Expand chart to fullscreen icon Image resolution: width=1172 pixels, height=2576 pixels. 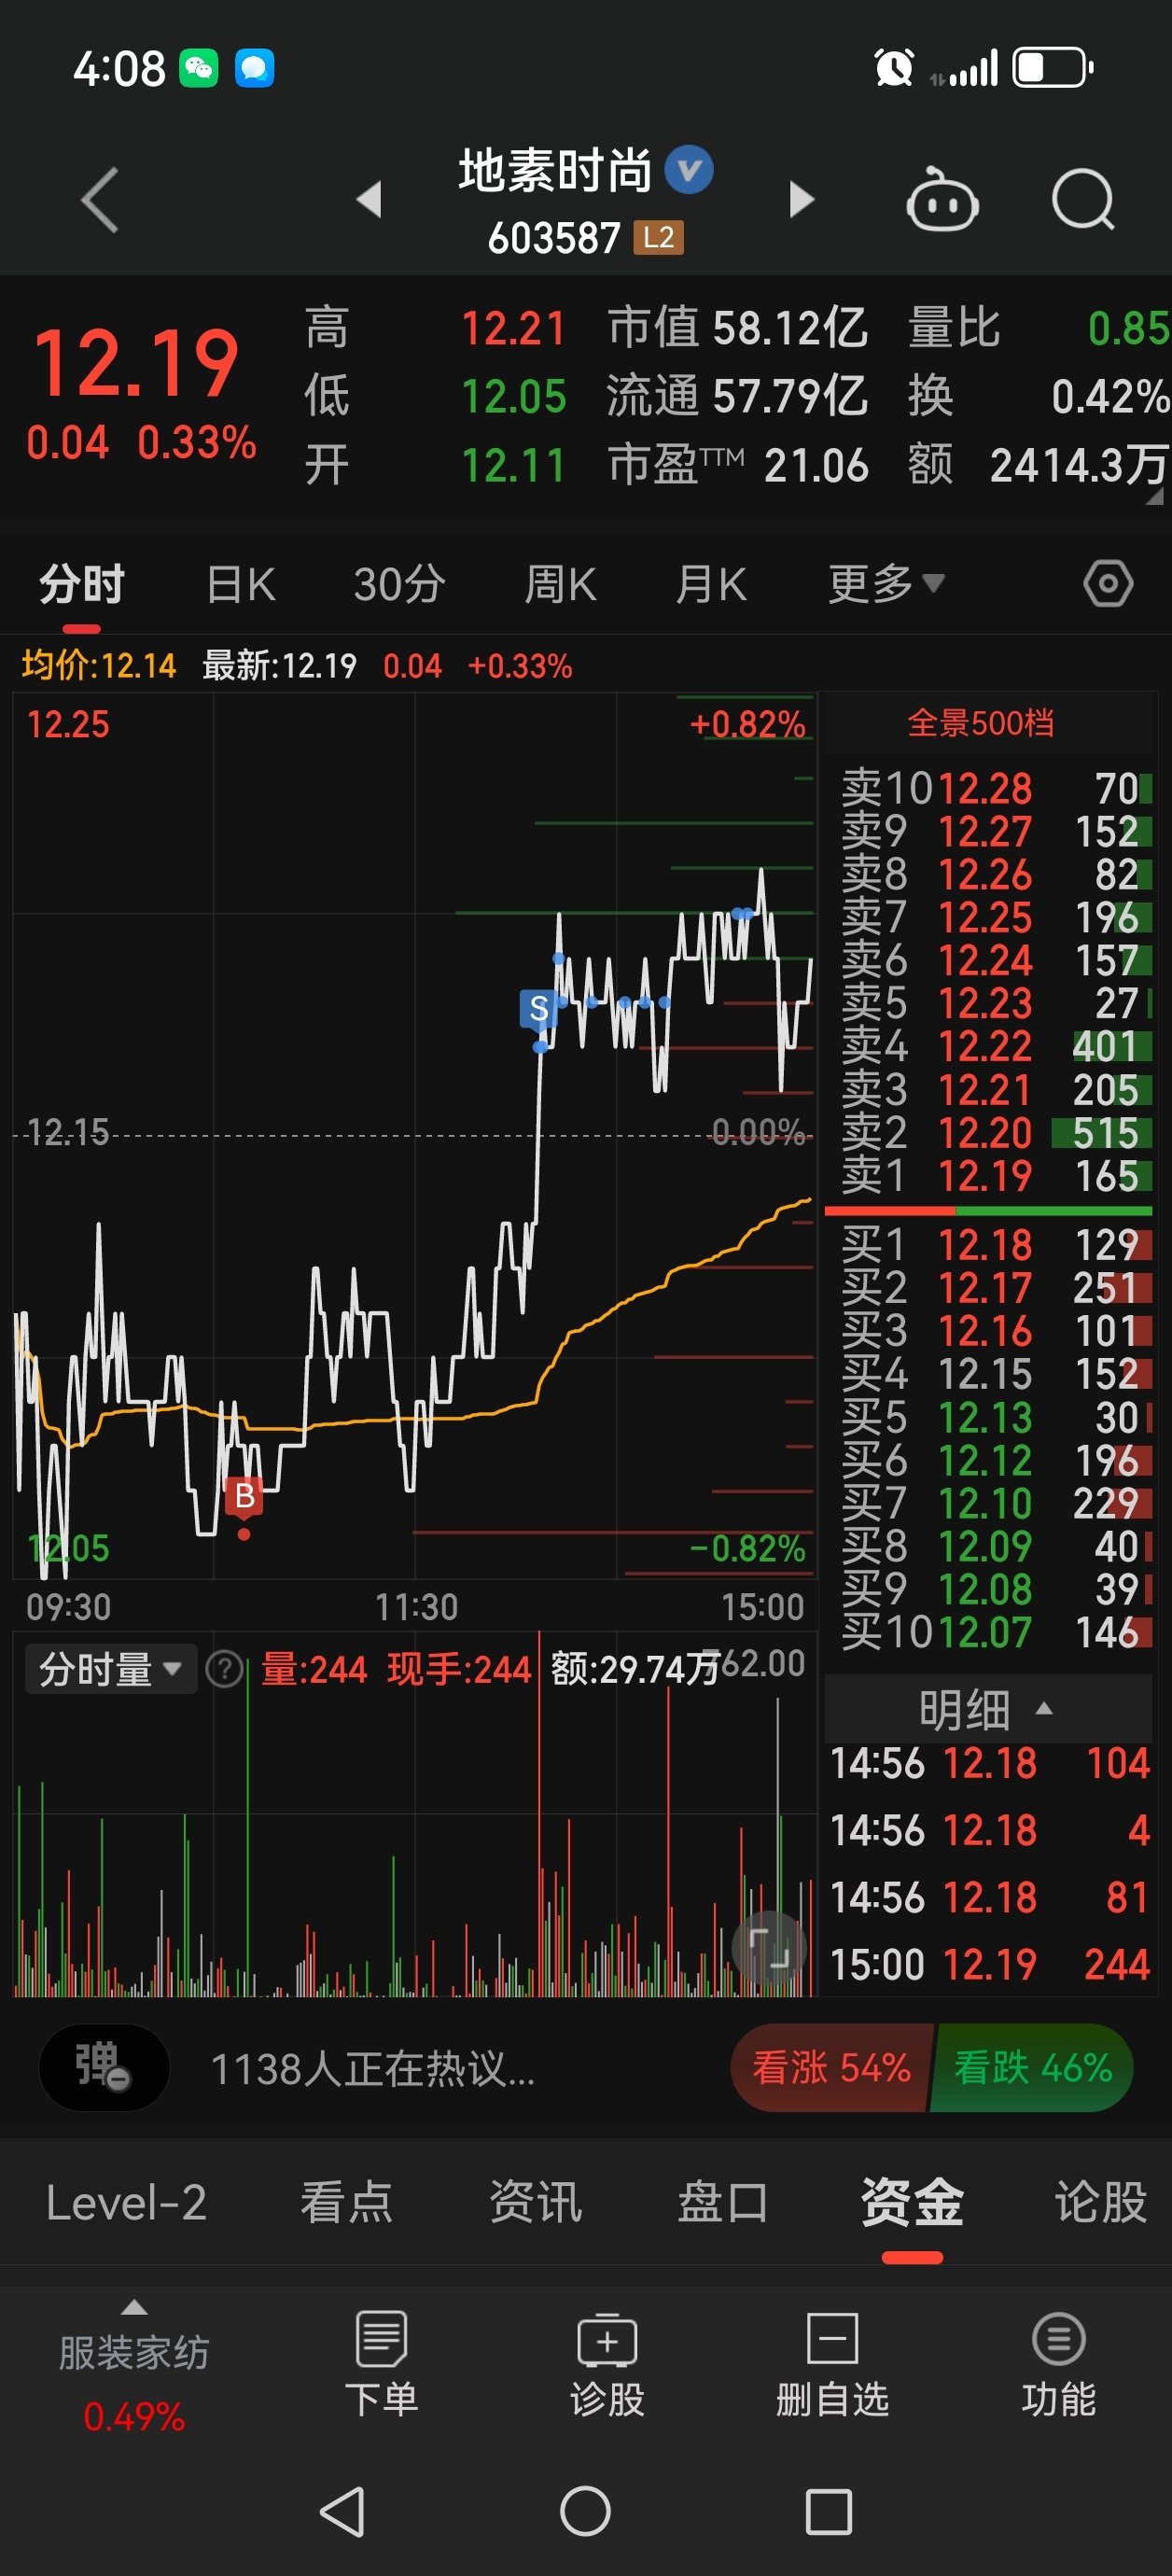[769, 1948]
